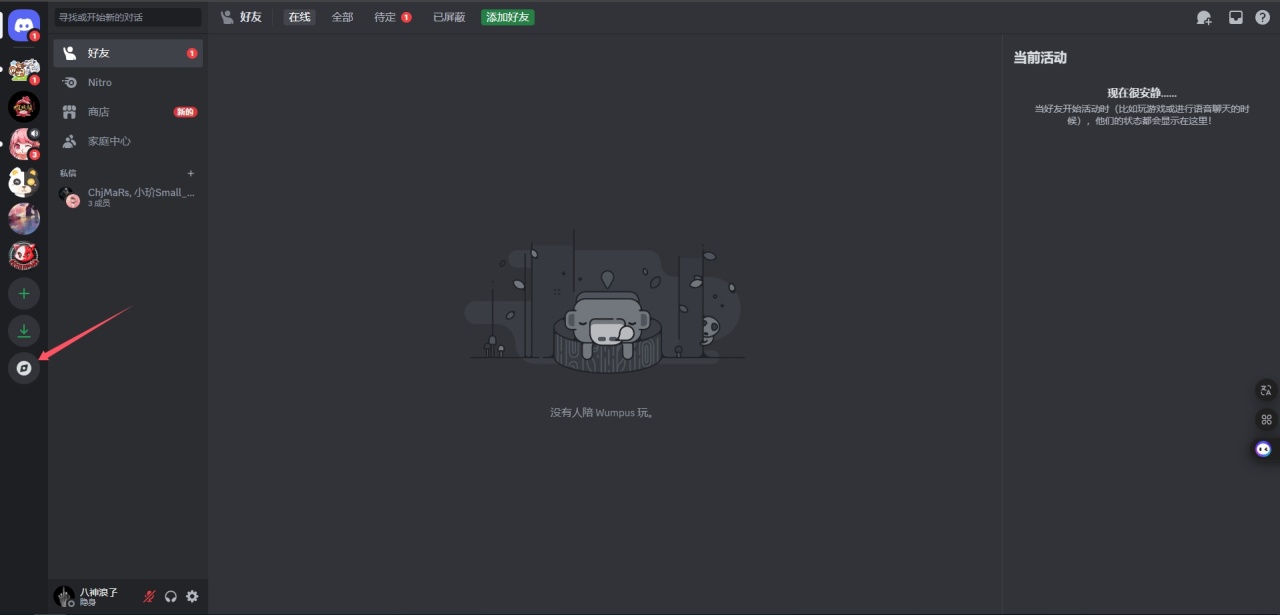Switch to the 在线 tab

[299, 17]
